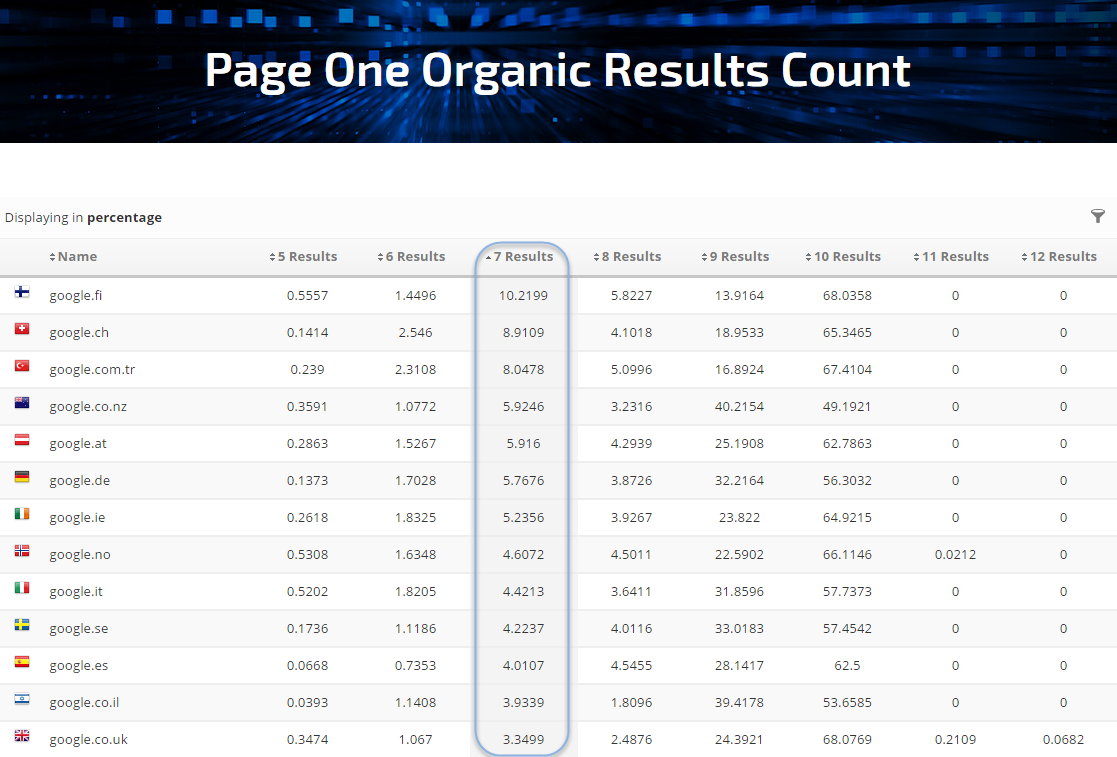This screenshot has width=1117, height=757.
Task: Click the 62.5 value for google.es
Action: [847, 666]
